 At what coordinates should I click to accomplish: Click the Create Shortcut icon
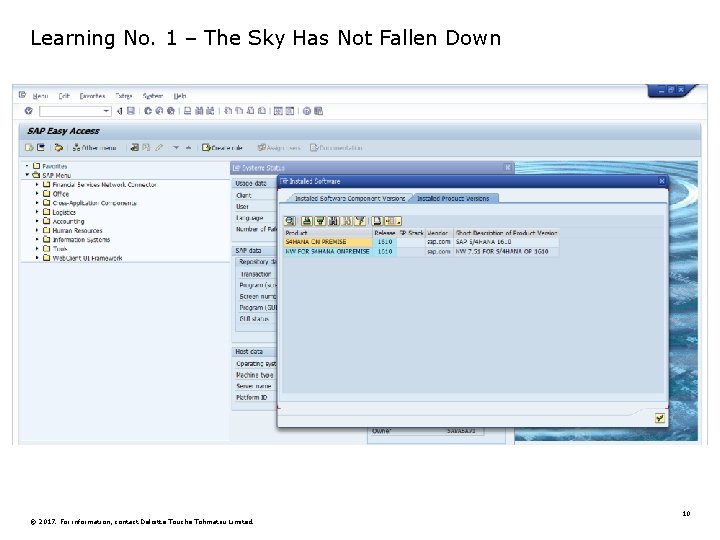[290, 111]
